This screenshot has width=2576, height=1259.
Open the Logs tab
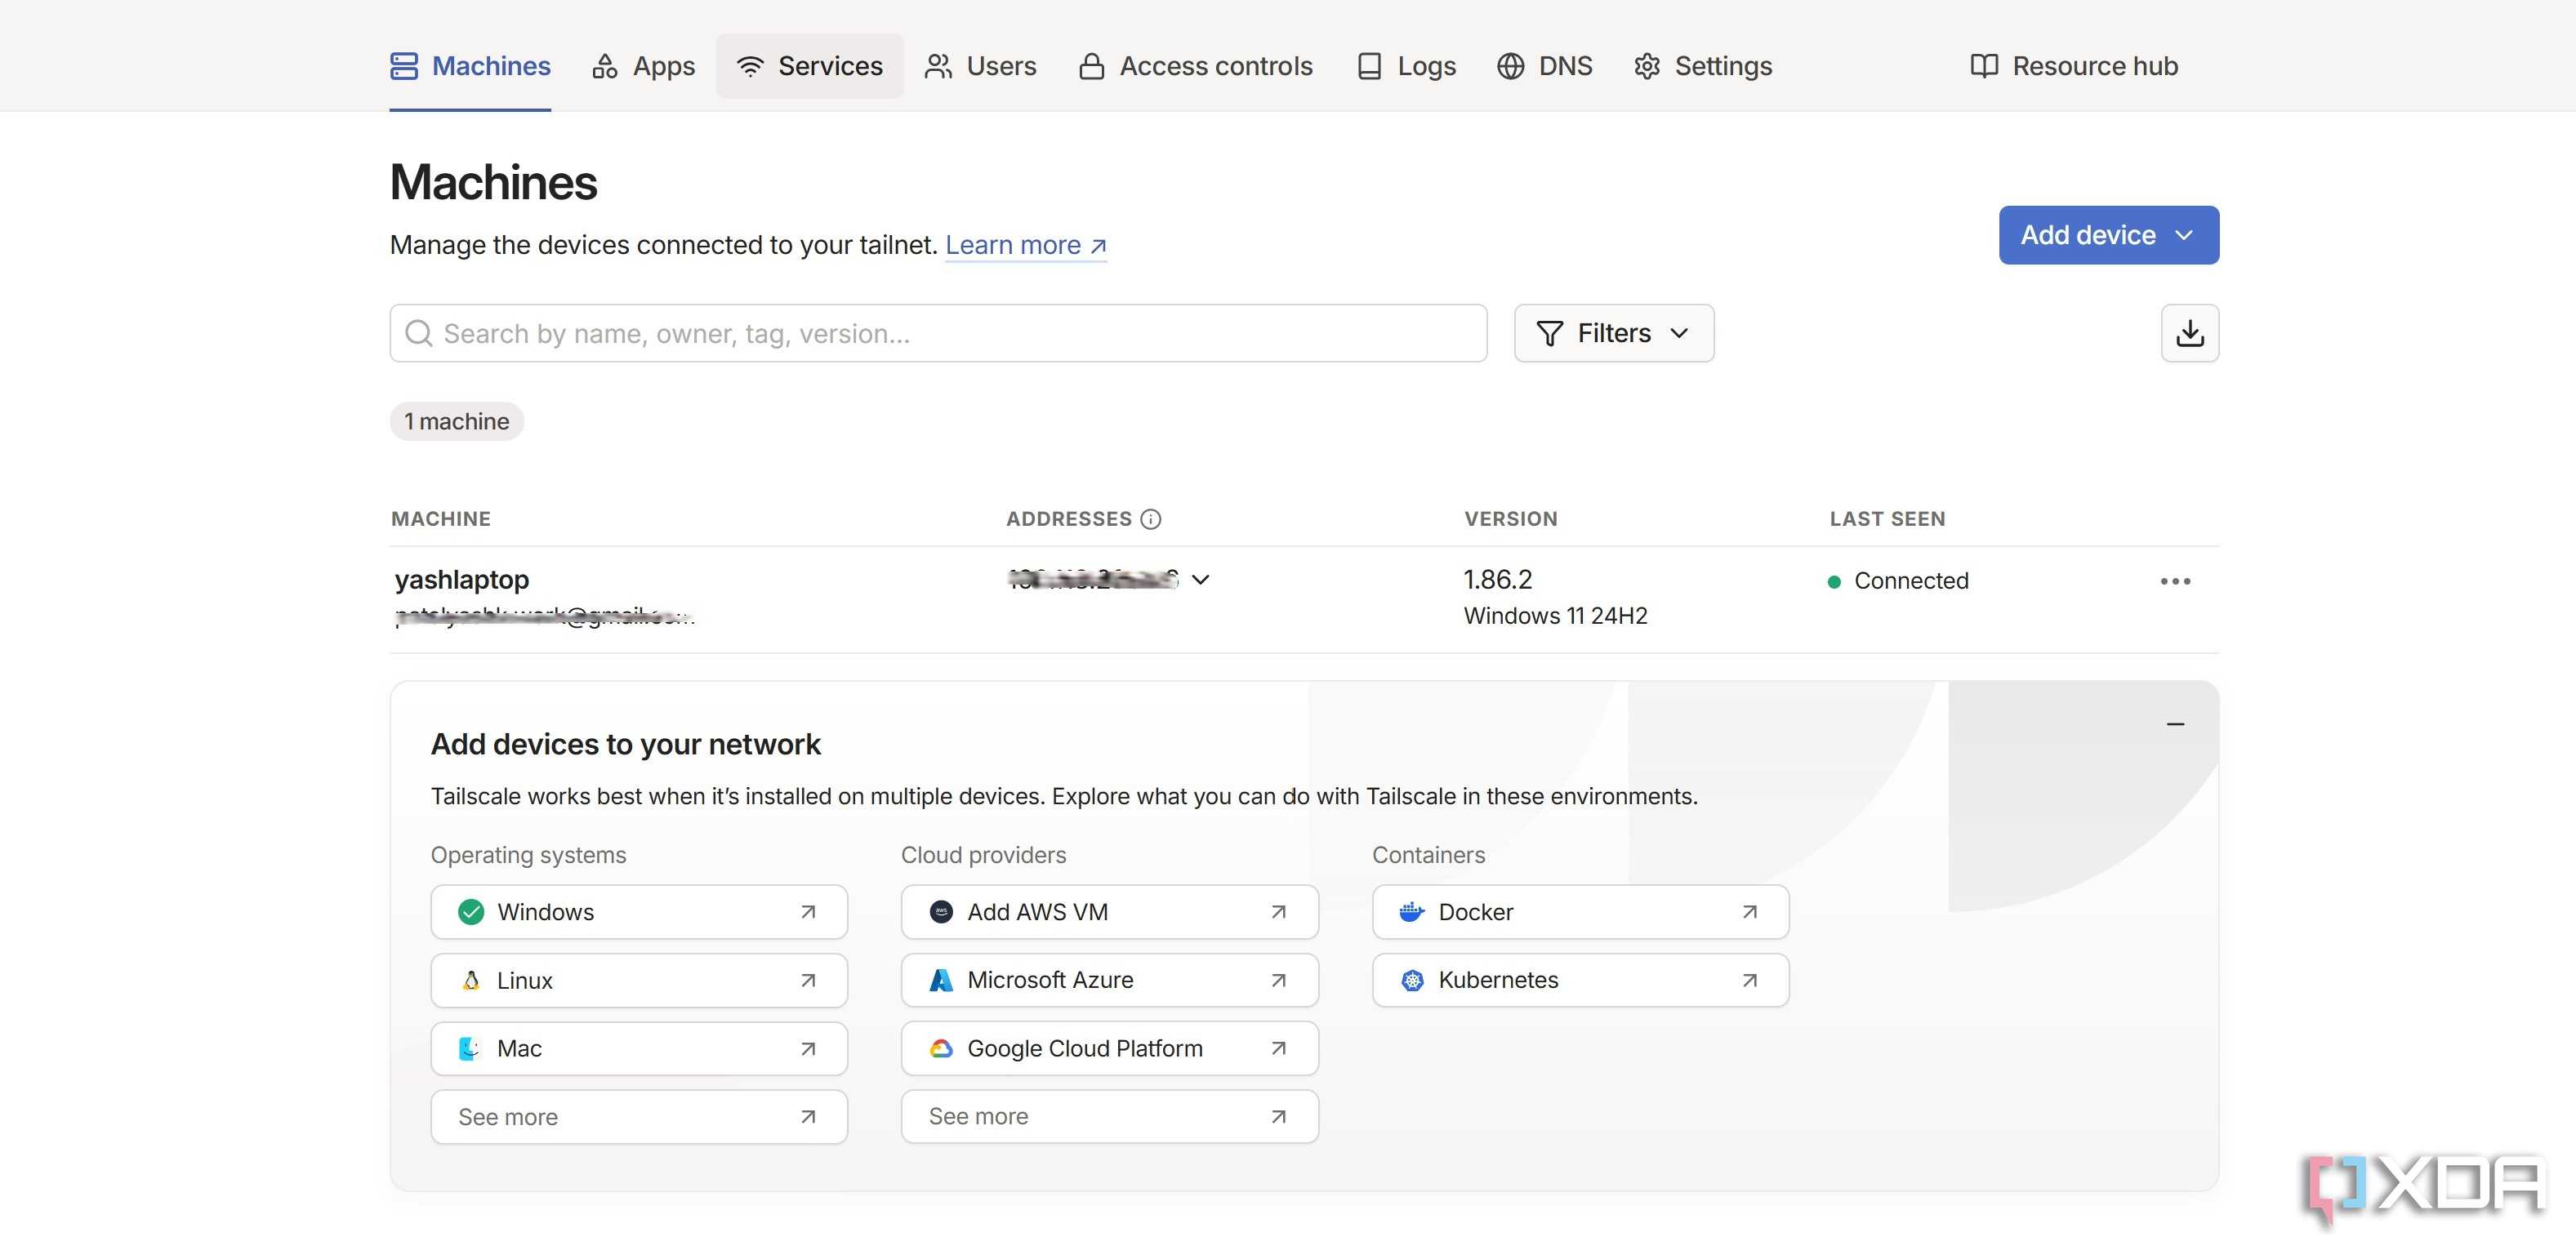click(1406, 66)
